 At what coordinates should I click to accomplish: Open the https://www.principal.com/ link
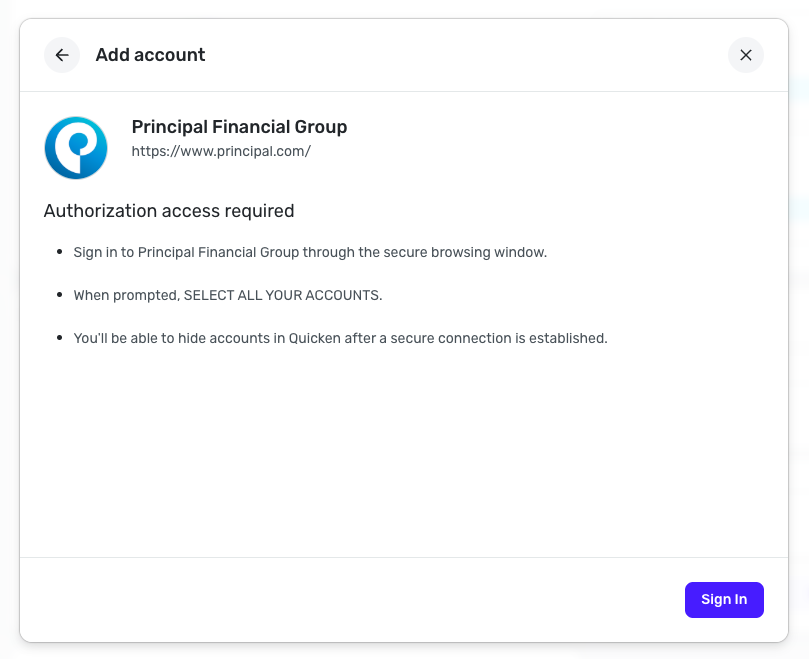(221, 151)
